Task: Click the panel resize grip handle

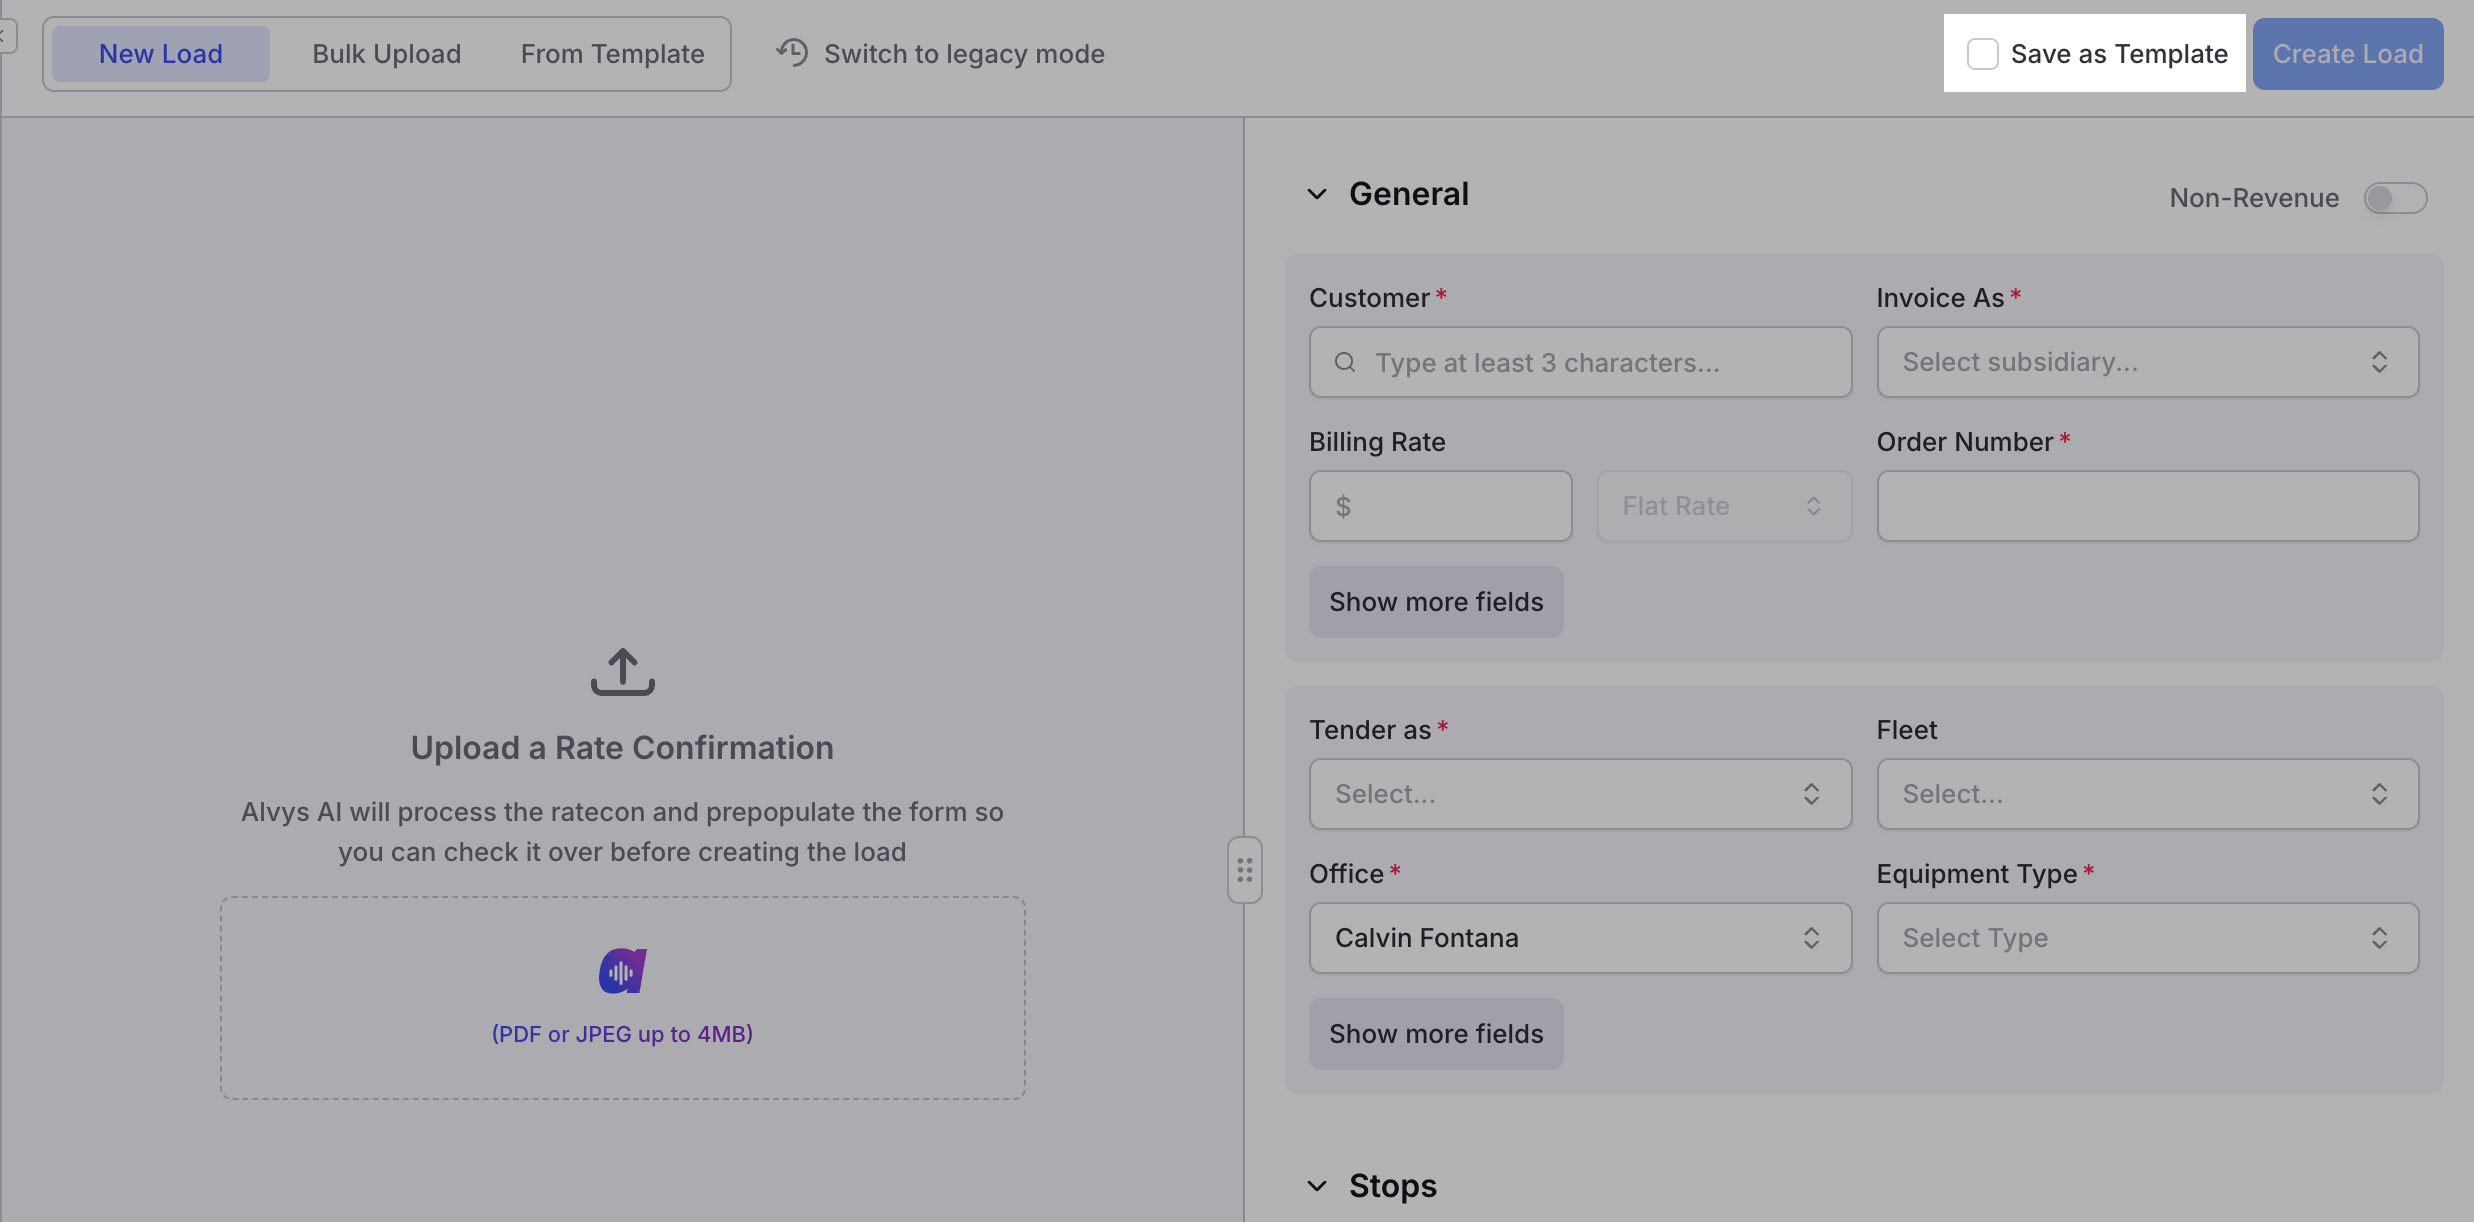Action: tap(1244, 870)
